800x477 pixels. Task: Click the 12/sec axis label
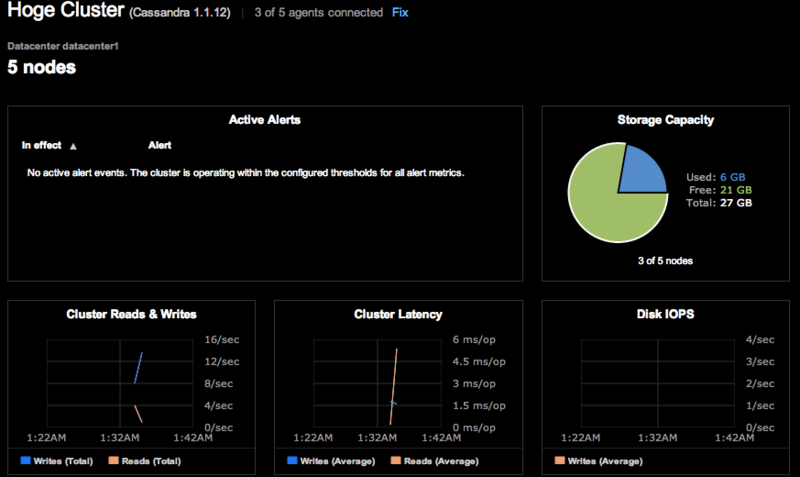(x=222, y=361)
